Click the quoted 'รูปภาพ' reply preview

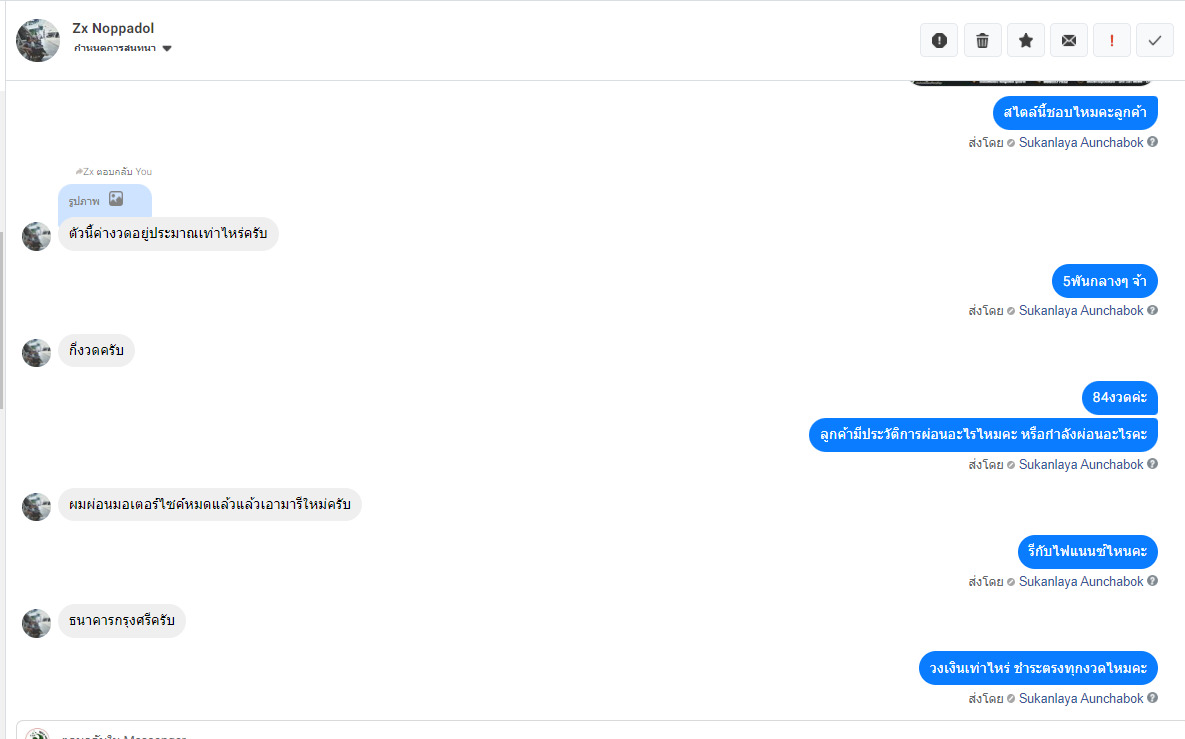pyautogui.click(x=92, y=200)
